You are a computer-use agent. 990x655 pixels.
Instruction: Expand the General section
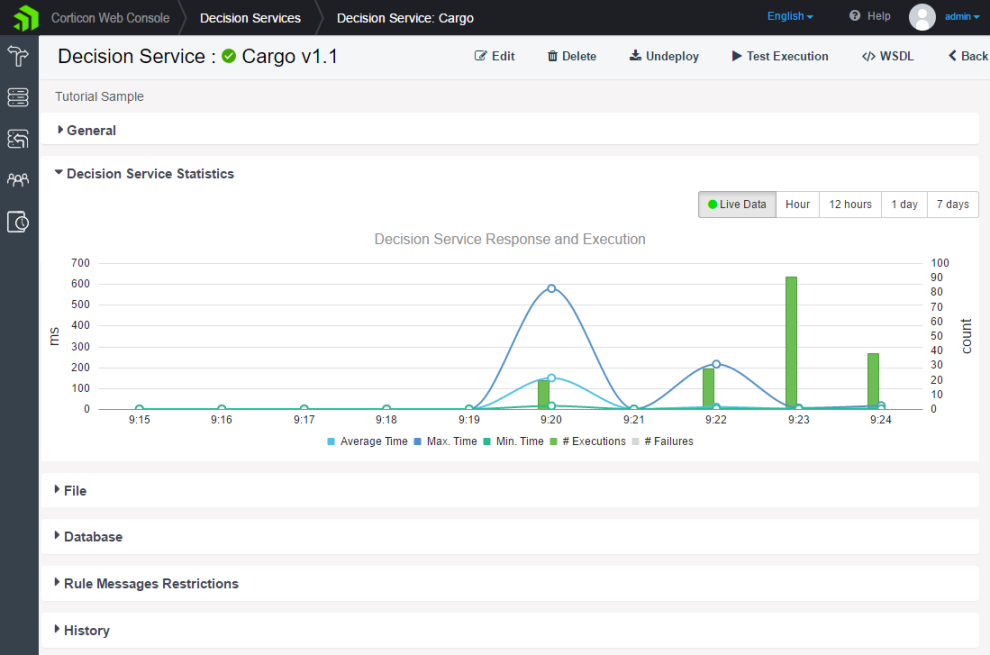86,130
